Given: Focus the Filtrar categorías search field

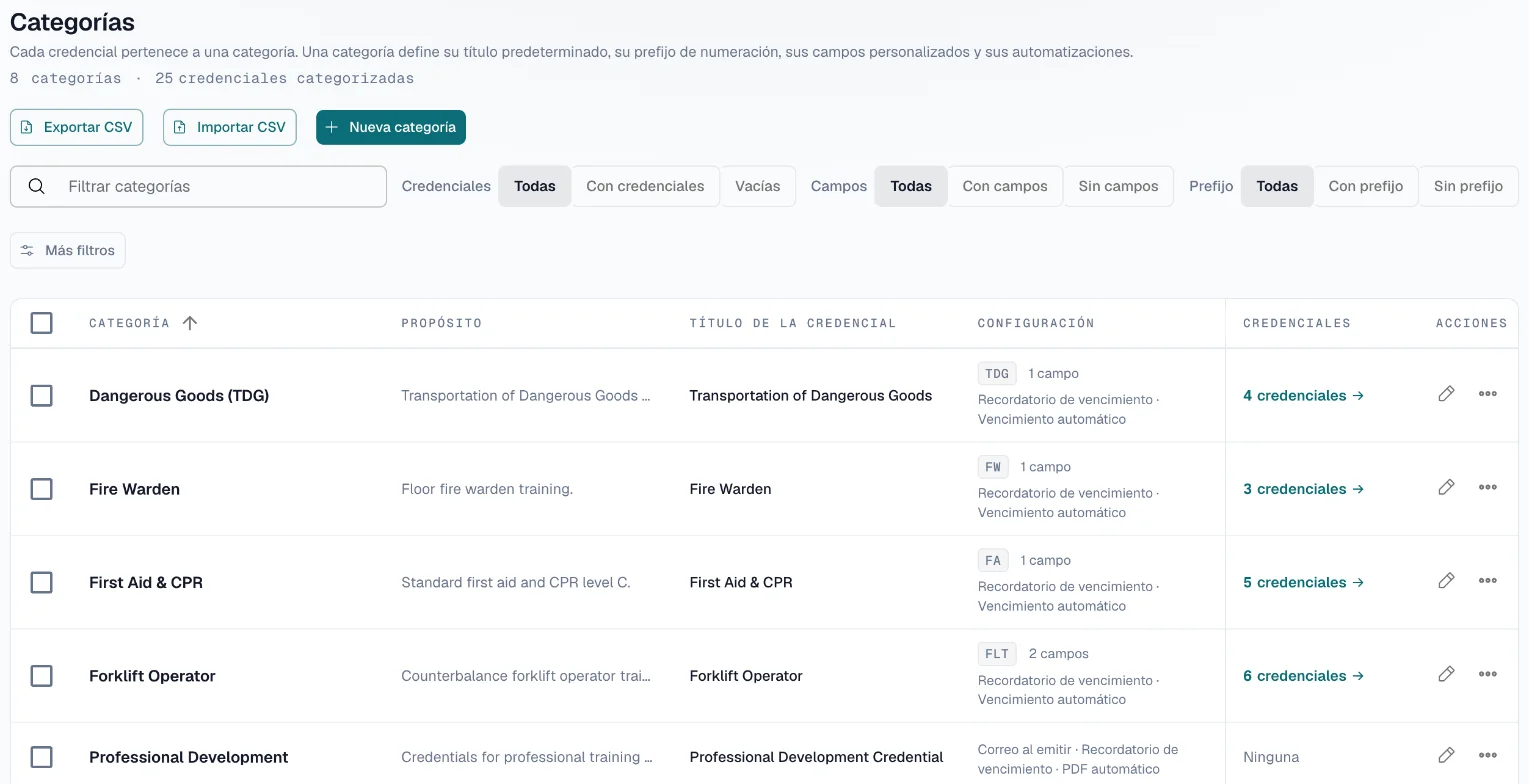Looking at the screenshot, I should click(198, 186).
